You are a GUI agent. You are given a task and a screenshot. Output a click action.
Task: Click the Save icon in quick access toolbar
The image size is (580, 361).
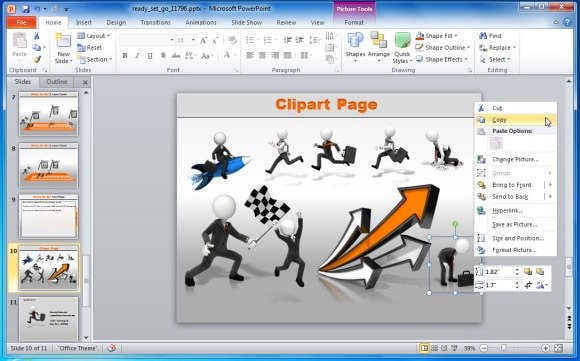click(x=26, y=9)
